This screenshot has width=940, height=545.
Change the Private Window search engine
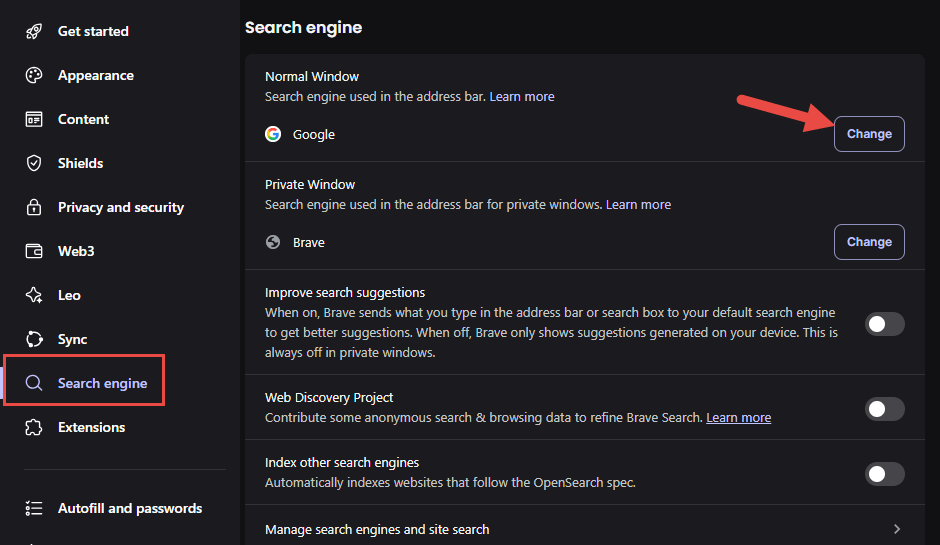(869, 242)
